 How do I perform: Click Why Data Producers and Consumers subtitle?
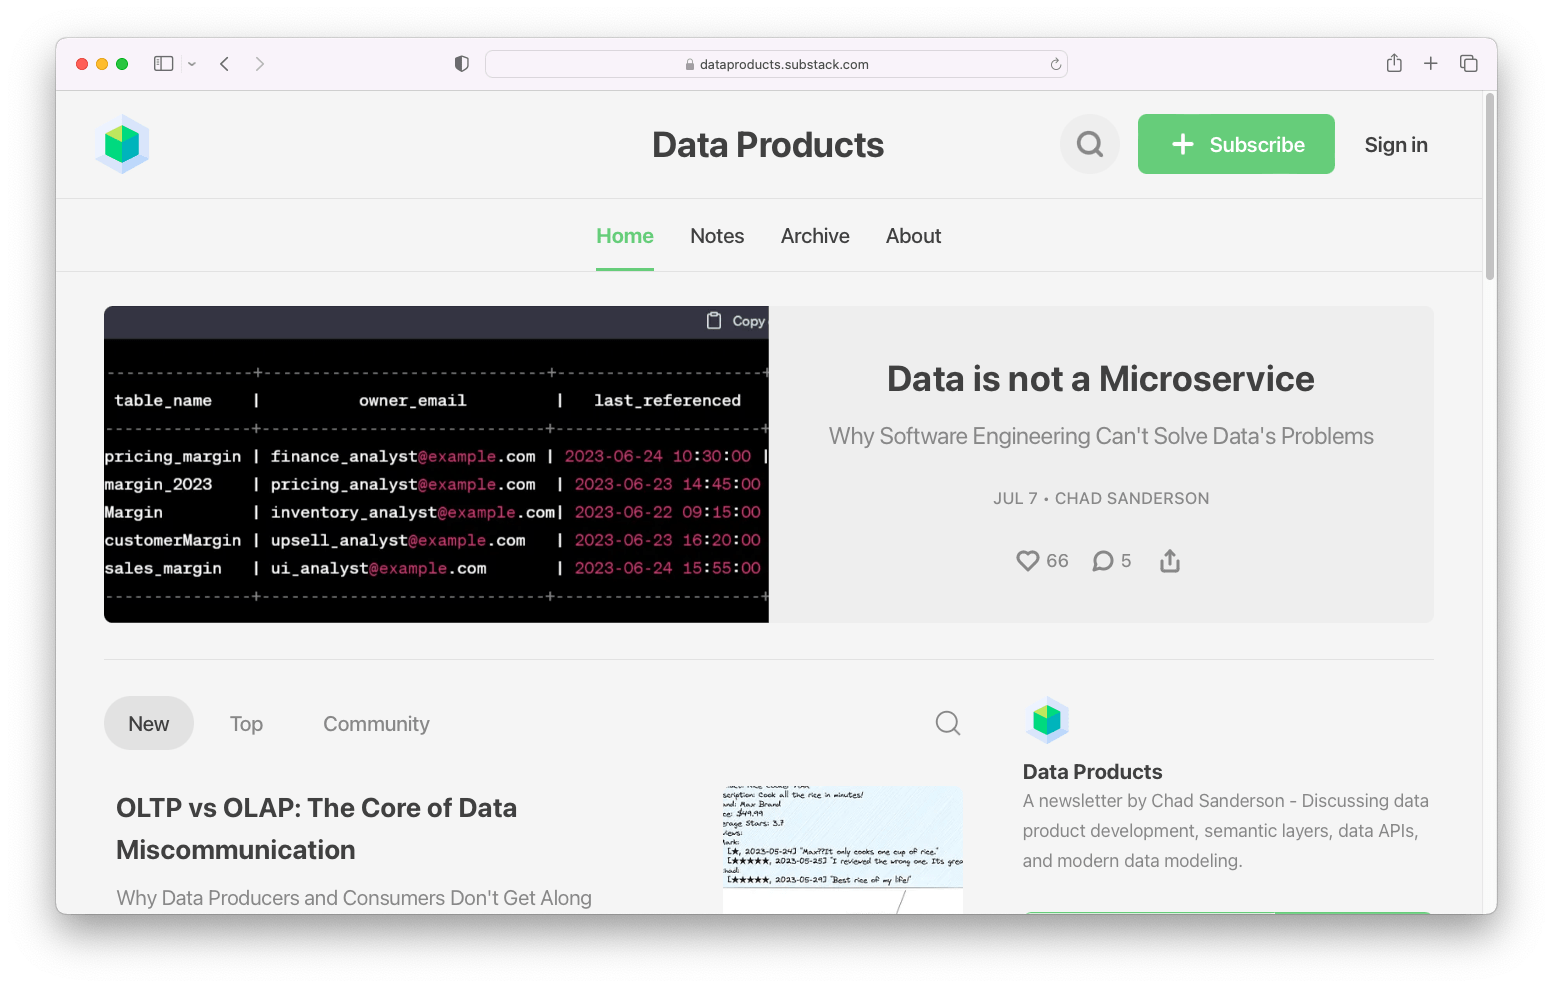point(354,898)
